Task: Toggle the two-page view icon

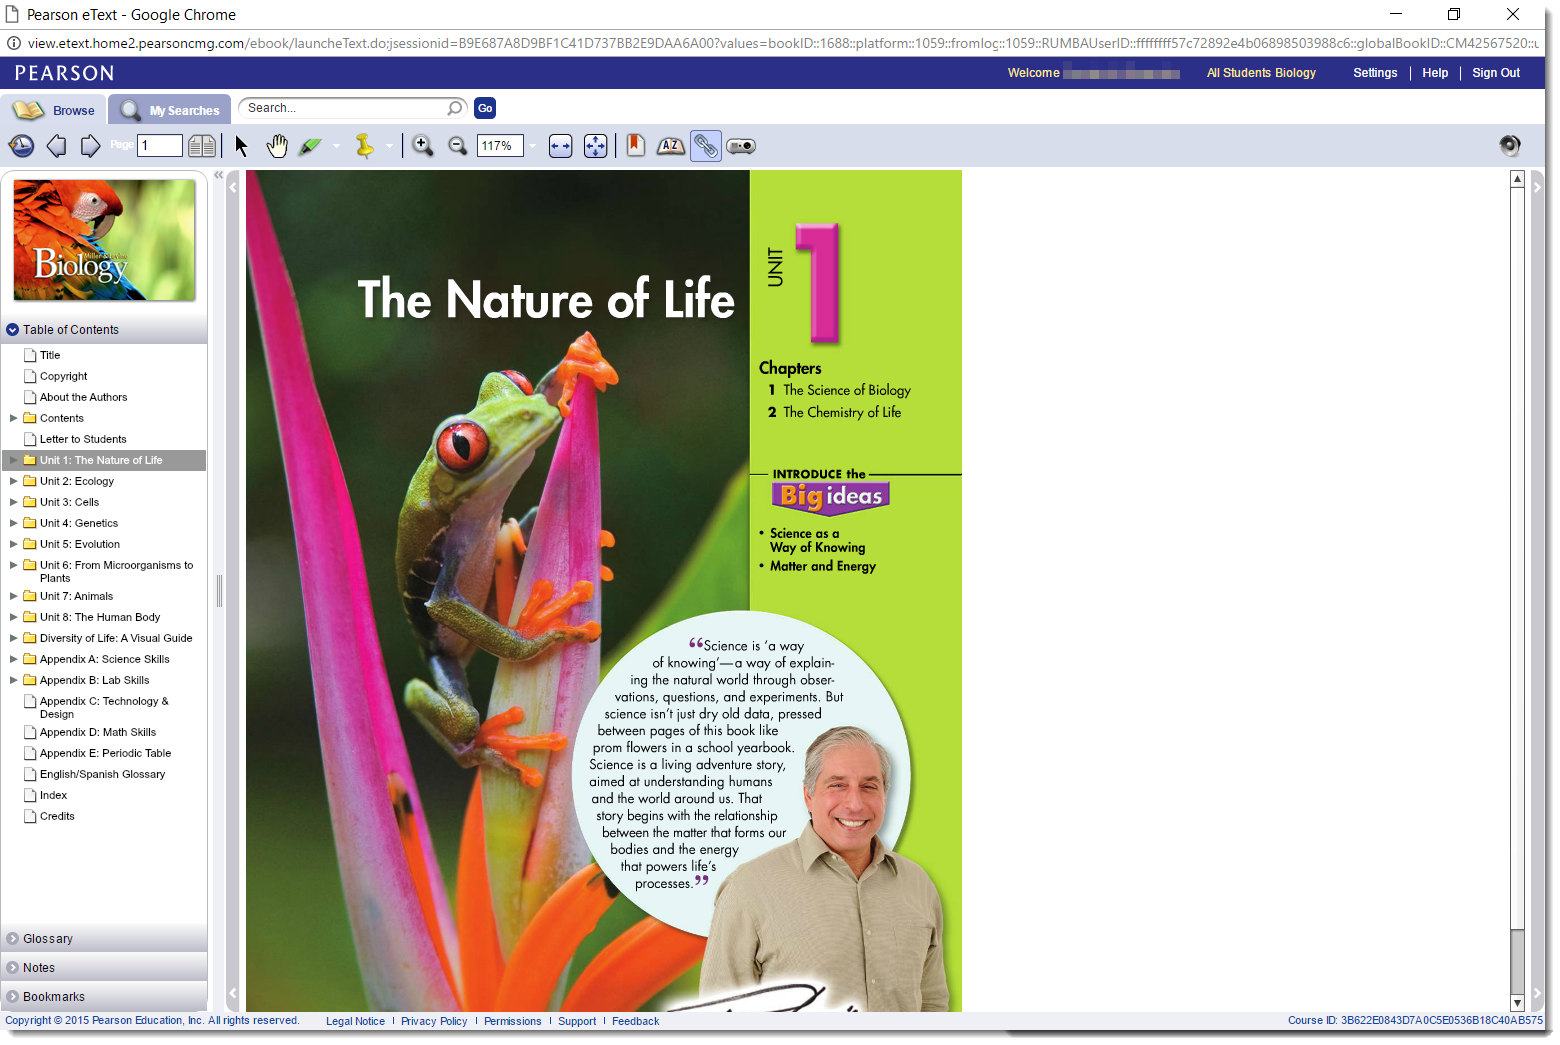Action: click(x=202, y=146)
